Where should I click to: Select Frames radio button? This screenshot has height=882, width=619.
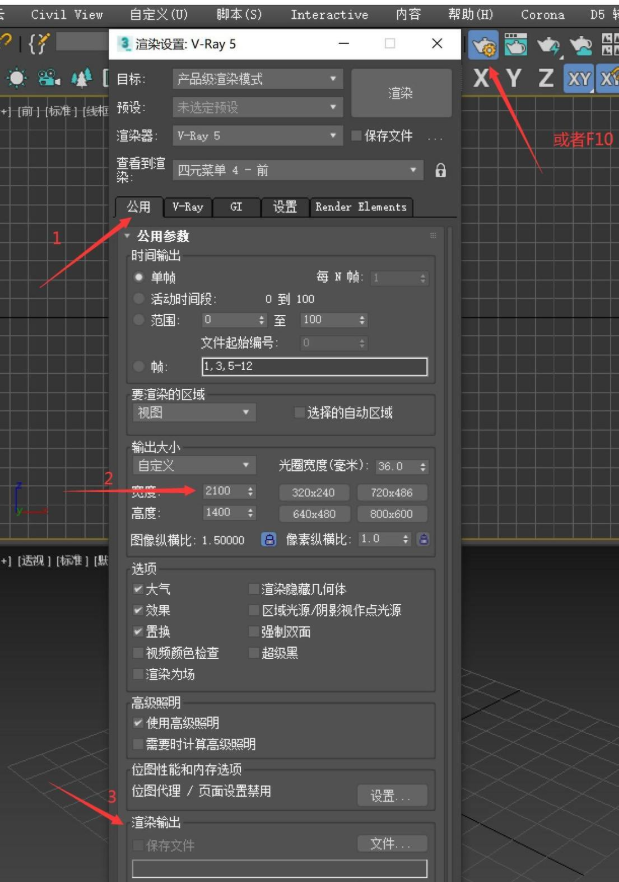coord(138,367)
